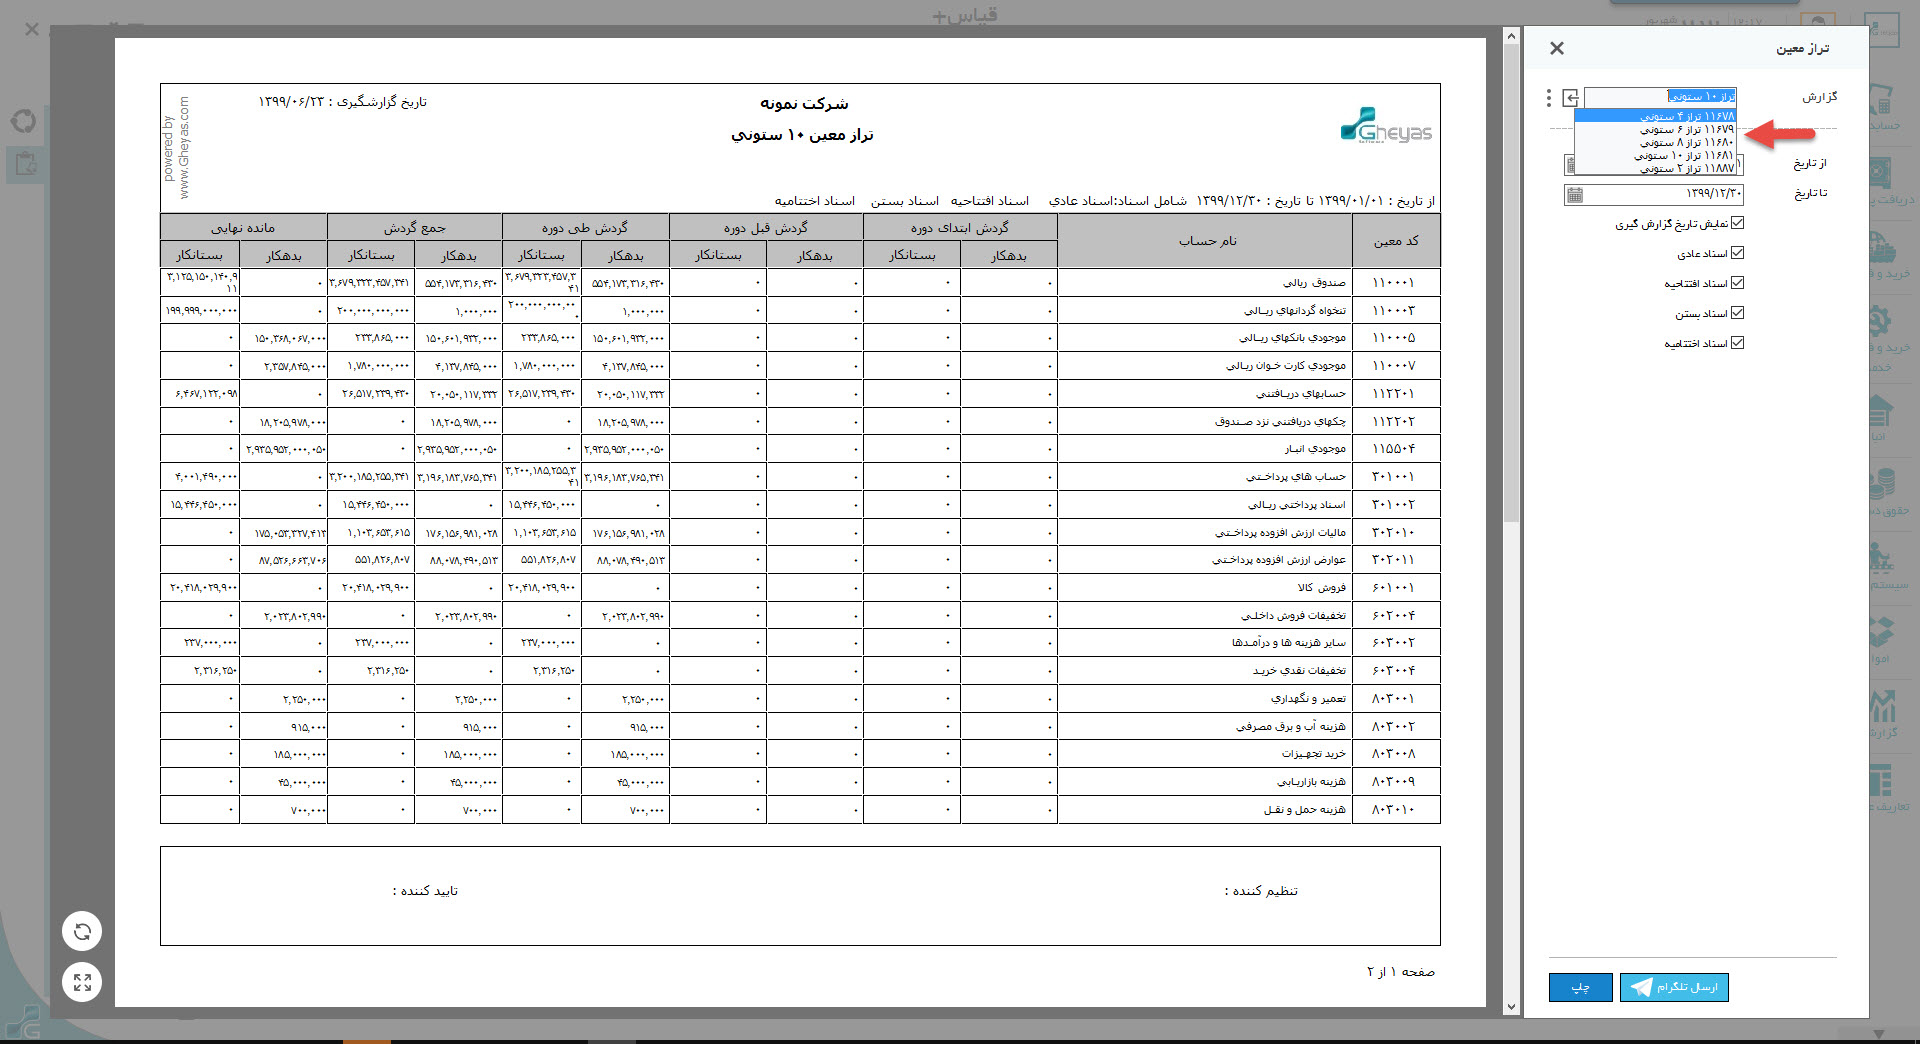Click account name 'تعمیر و نگهداری'
This screenshot has width=1920, height=1044.
pos(1308,698)
